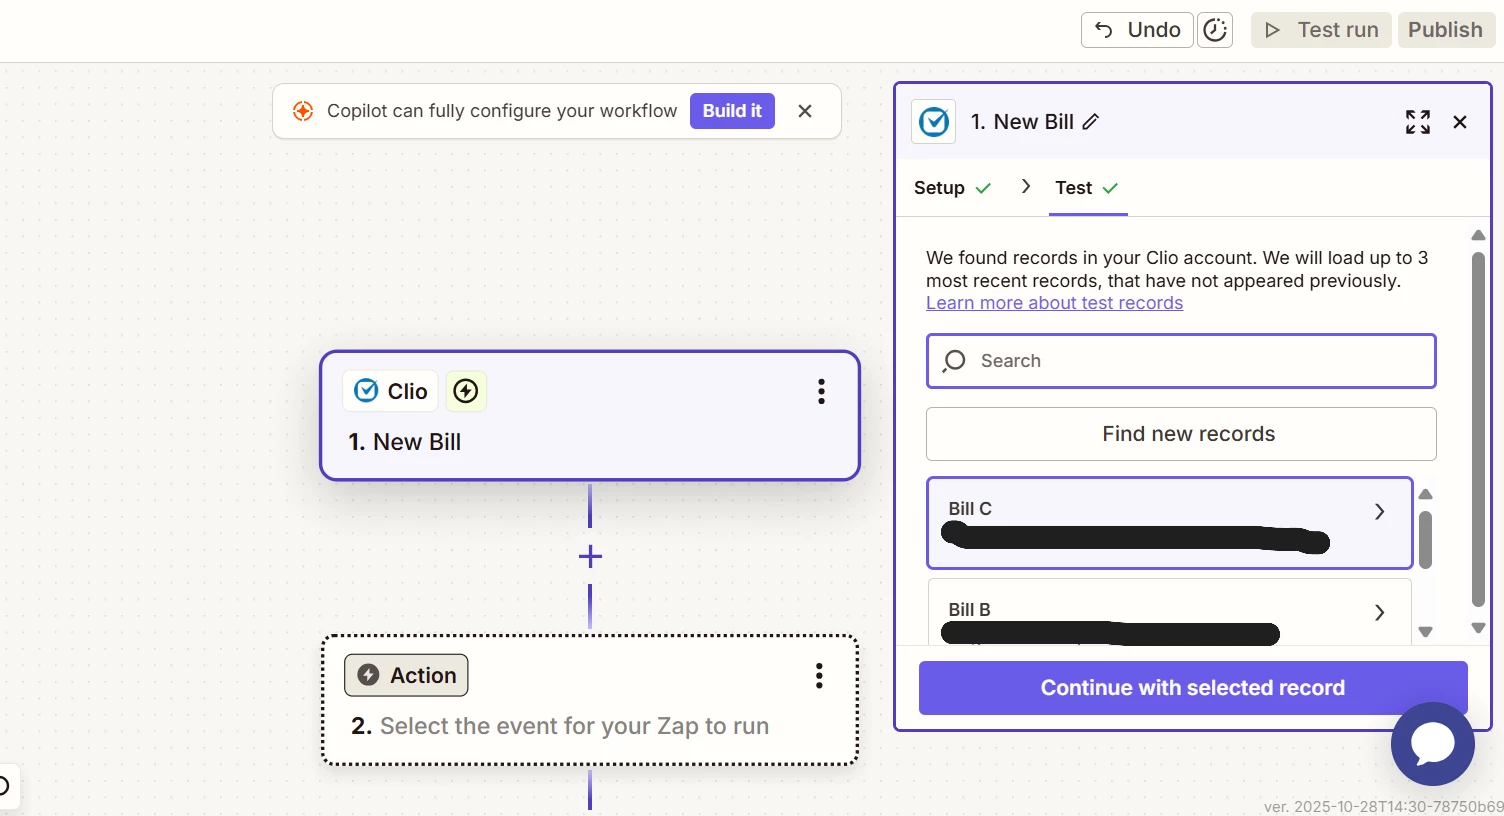
Task: Open the version history clock icon
Action: pyautogui.click(x=1215, y=30)
